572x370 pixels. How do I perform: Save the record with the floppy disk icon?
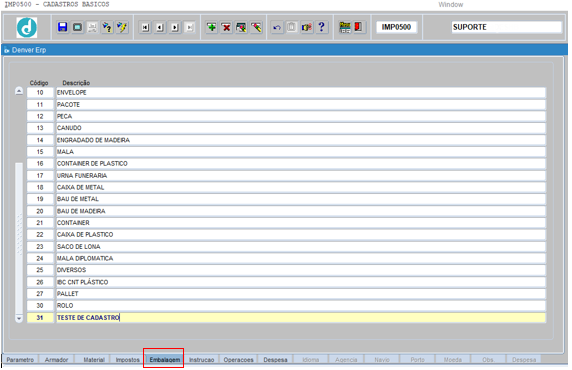point(62,27)
